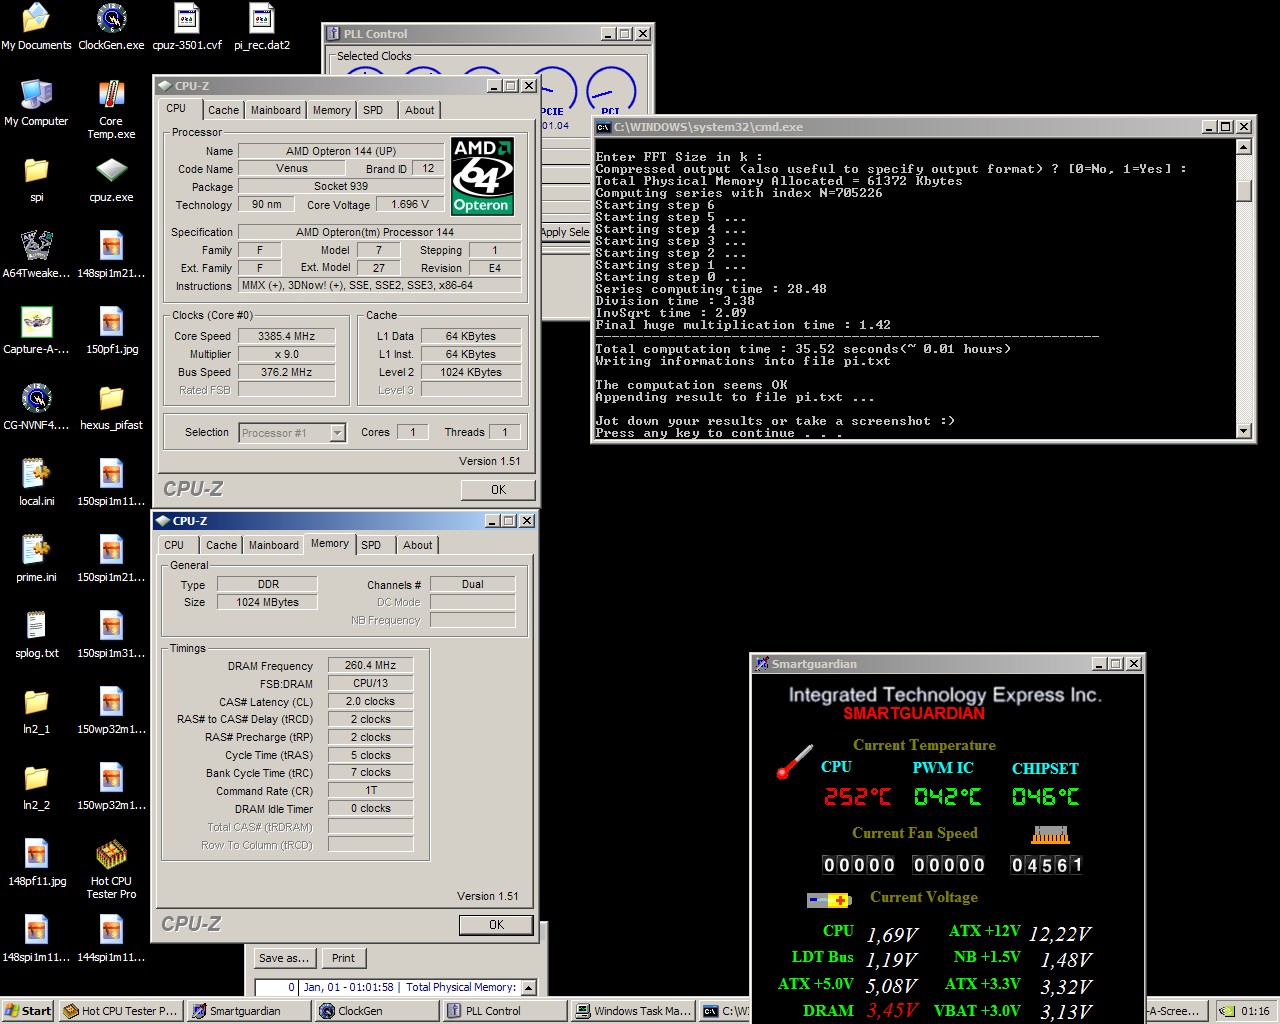The height and width of the screenshot is (1024, 1280).
Task: Select the 150pf1.jpg image icon
Action: click(x=111, y=331)
